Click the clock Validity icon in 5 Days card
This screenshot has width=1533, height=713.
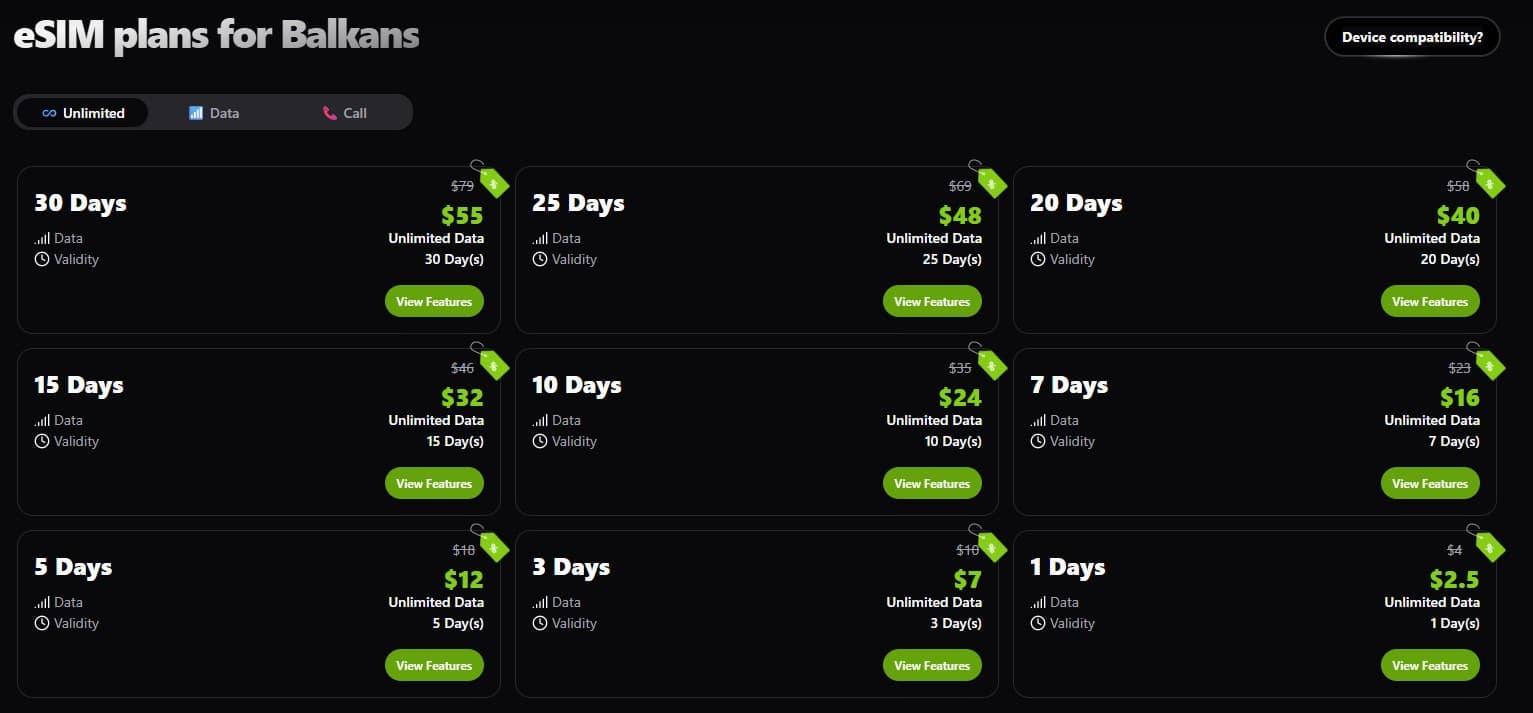click(42, 623)
